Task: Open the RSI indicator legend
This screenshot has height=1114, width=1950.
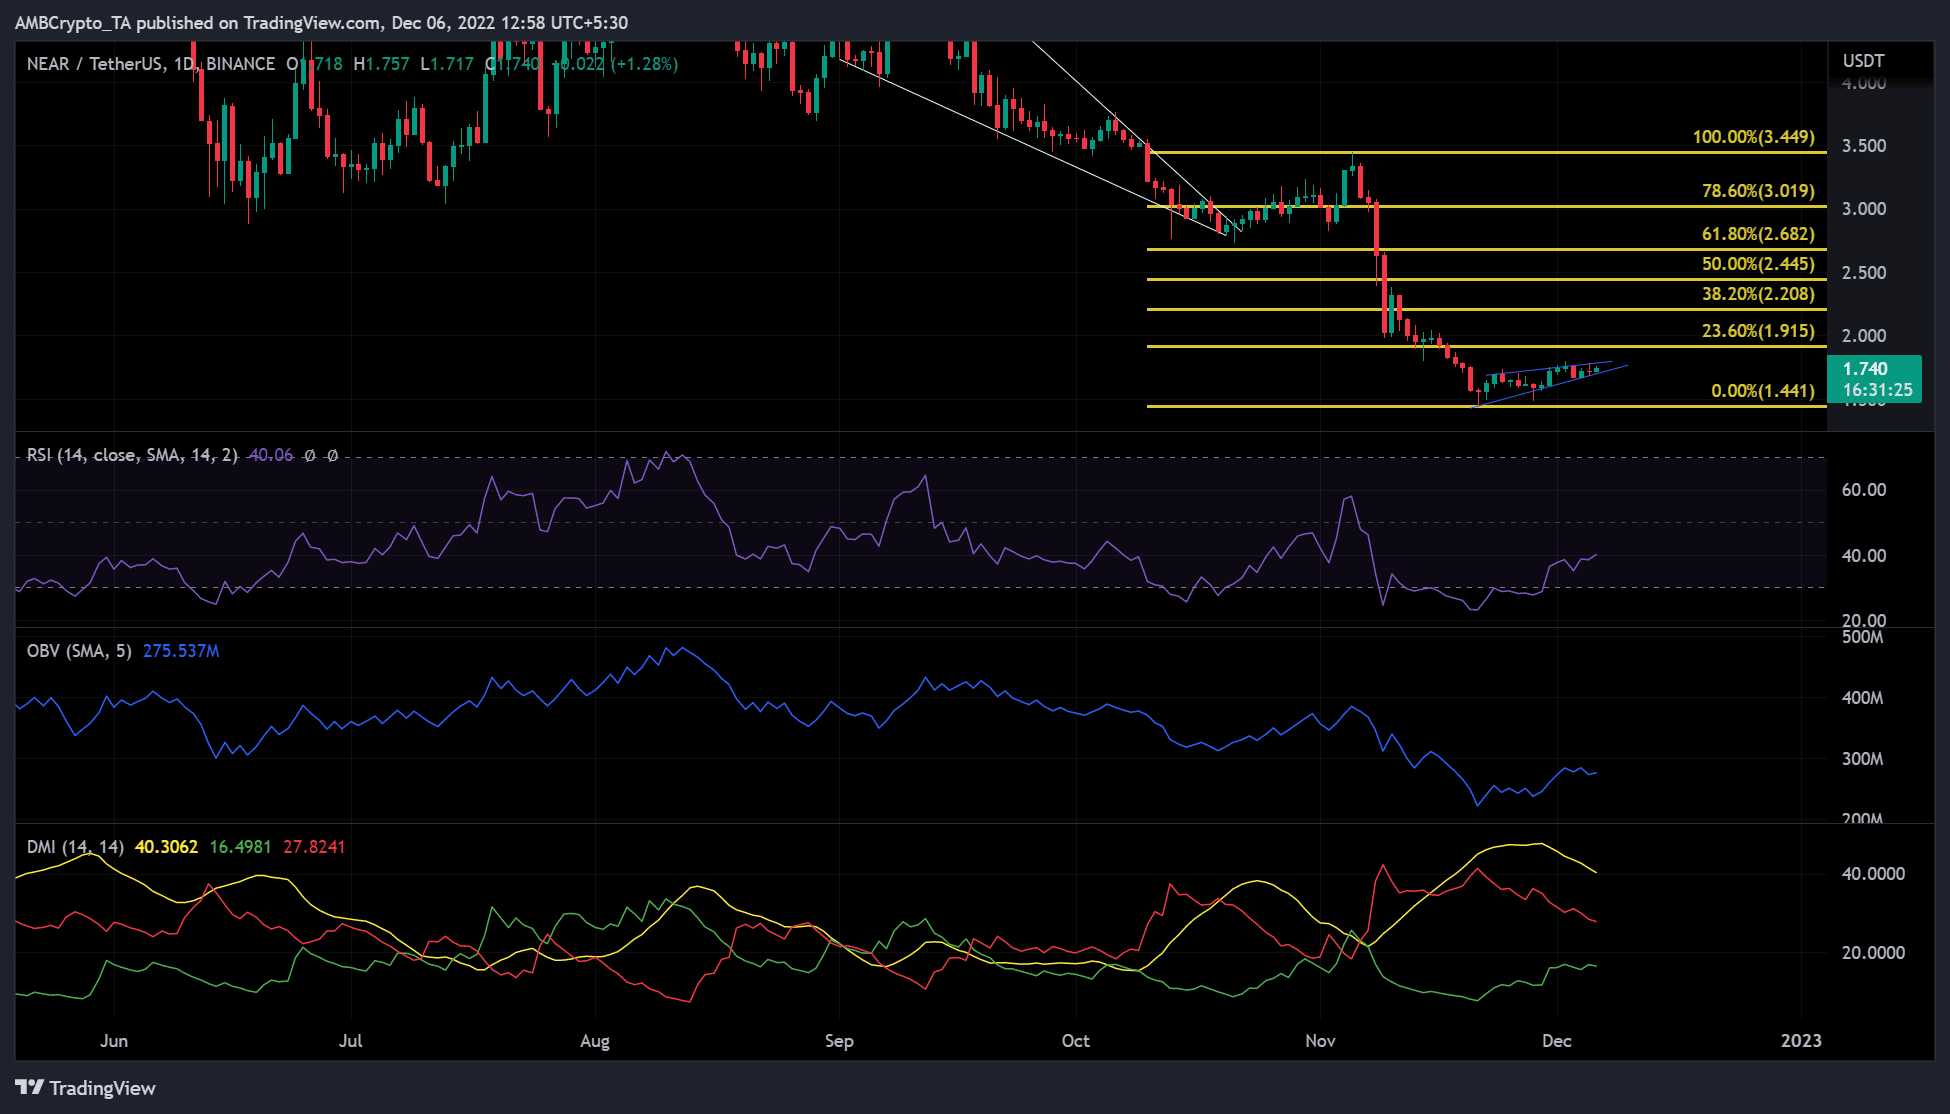Action: click(x=132, y=455)
